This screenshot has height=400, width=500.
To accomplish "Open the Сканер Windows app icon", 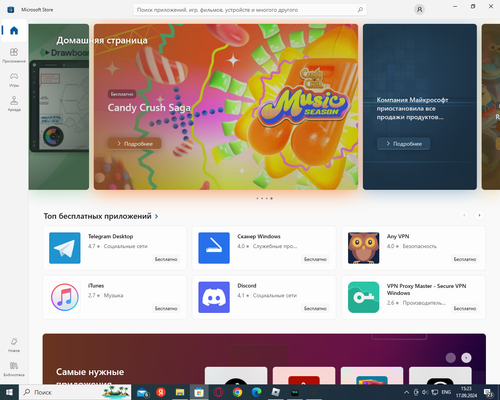I will point(214,248).
